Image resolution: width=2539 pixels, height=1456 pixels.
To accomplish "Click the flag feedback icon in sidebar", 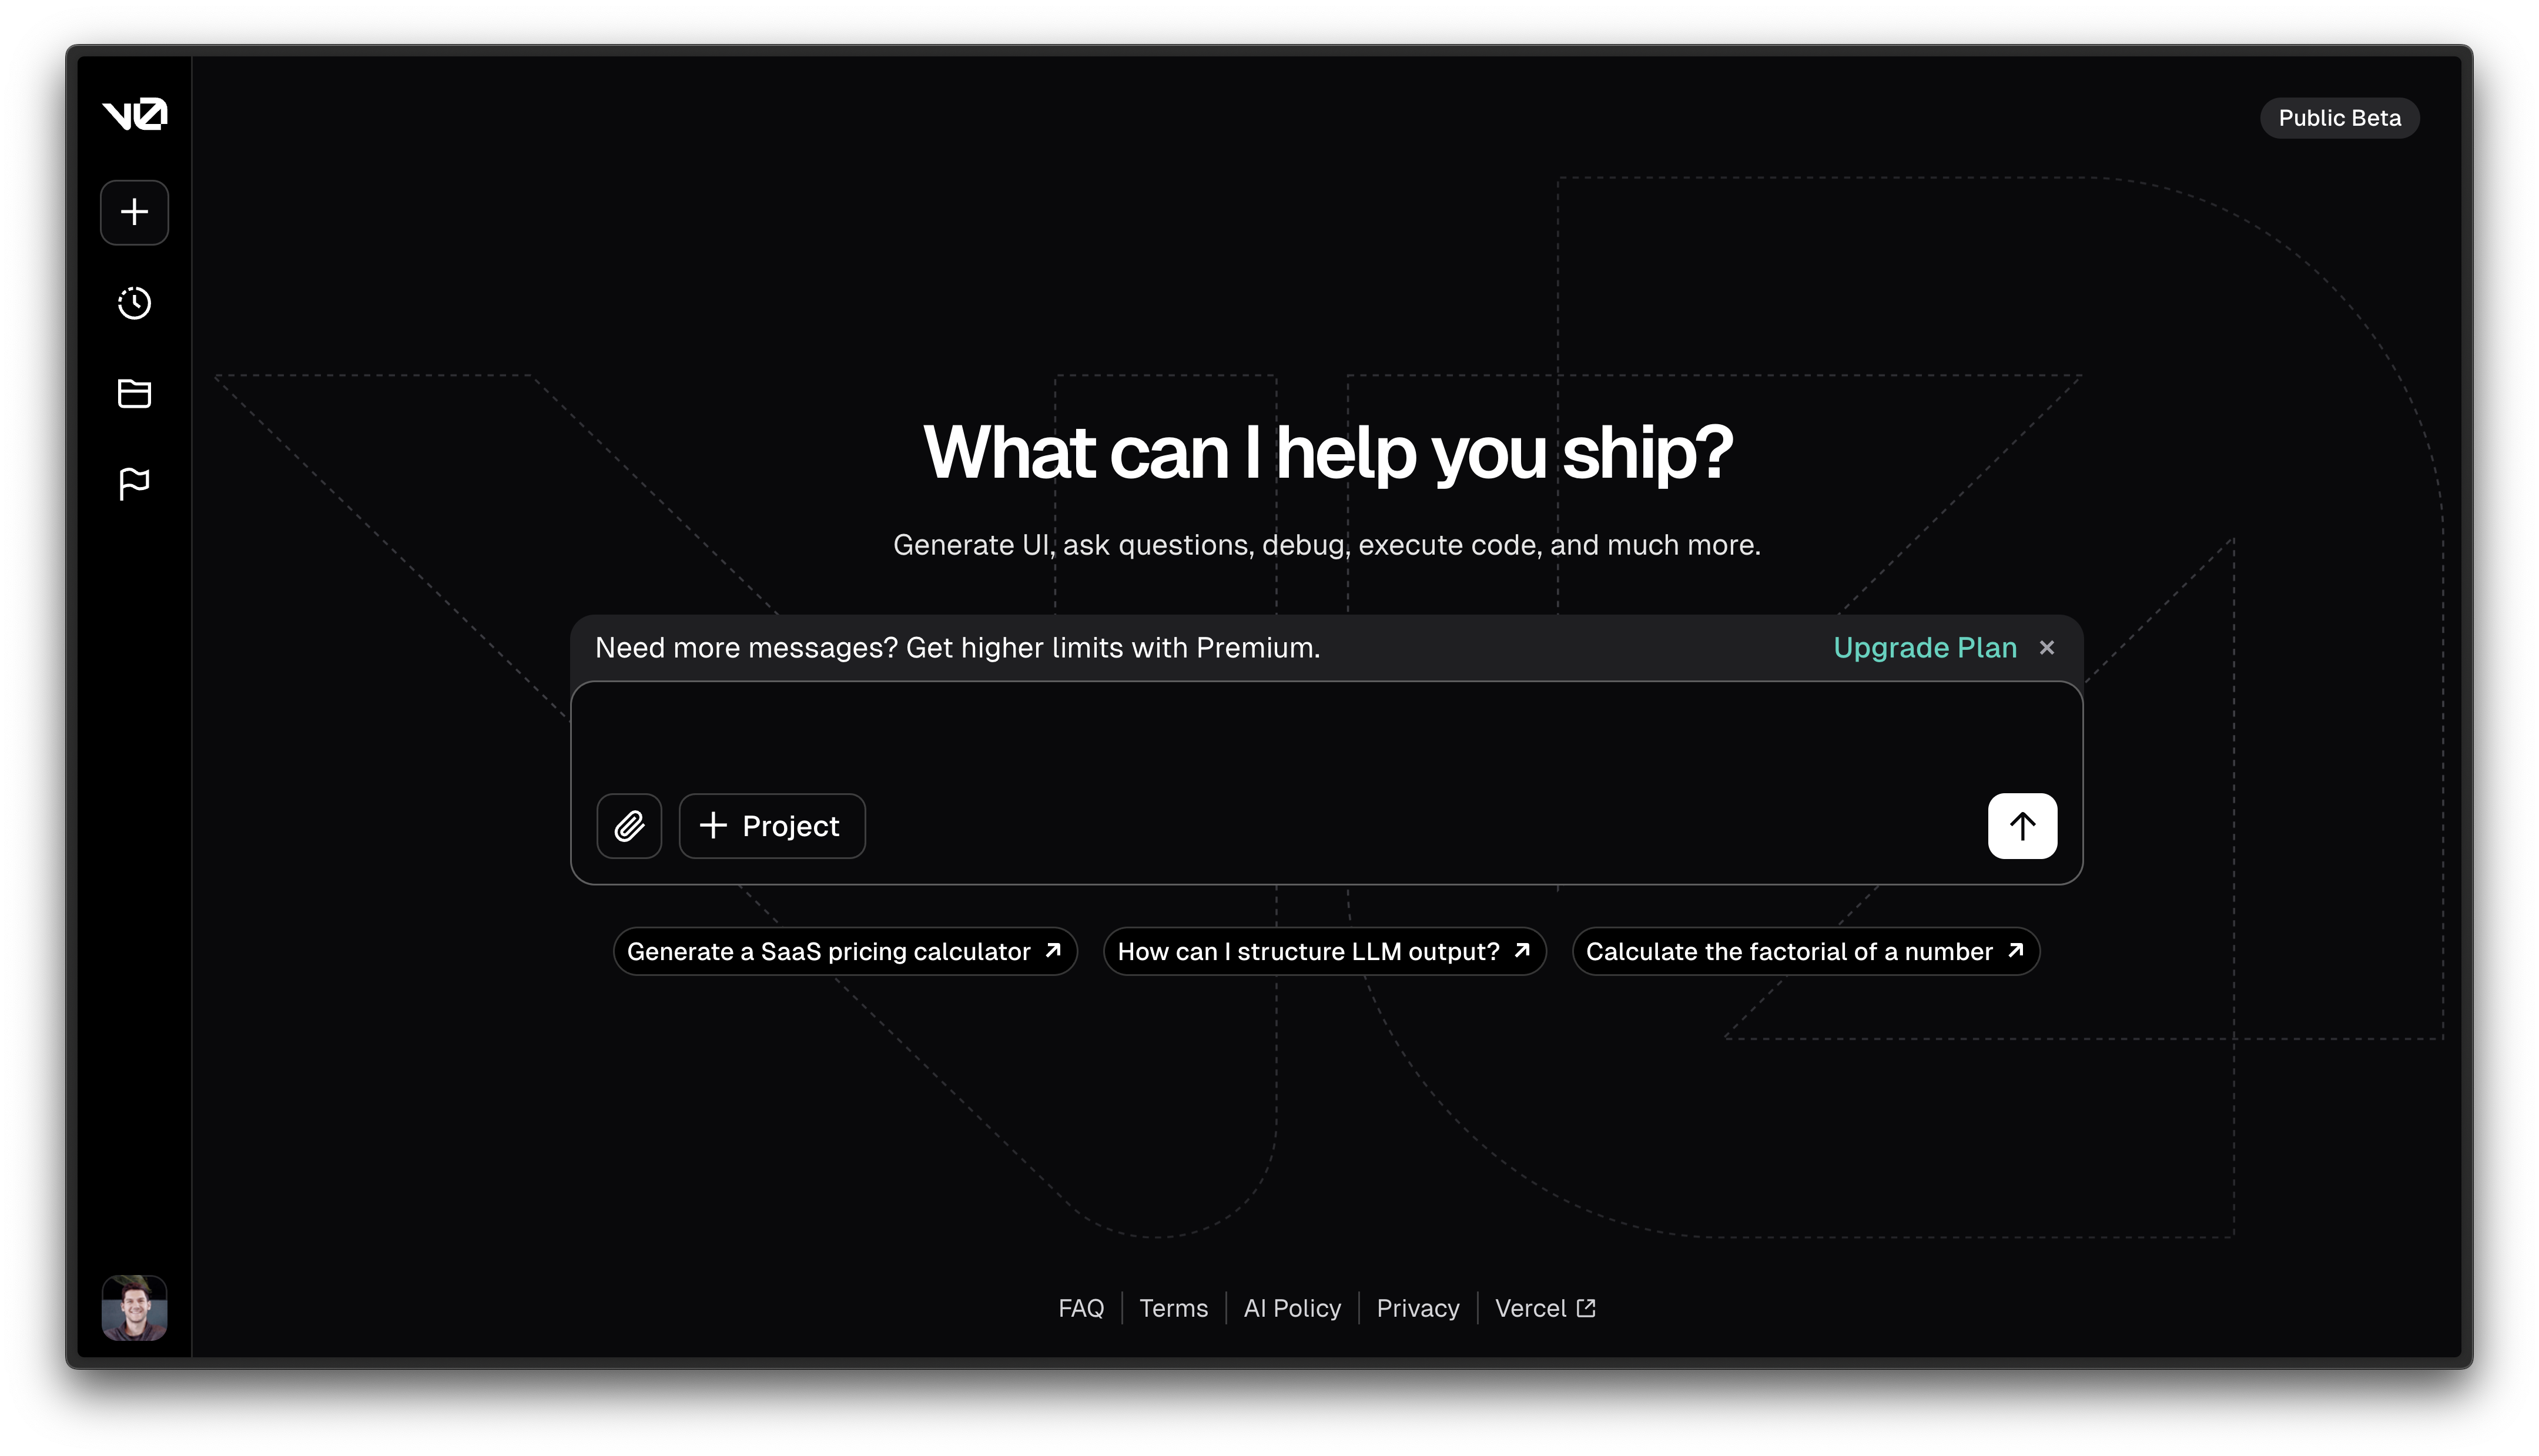I will [134, 484].
